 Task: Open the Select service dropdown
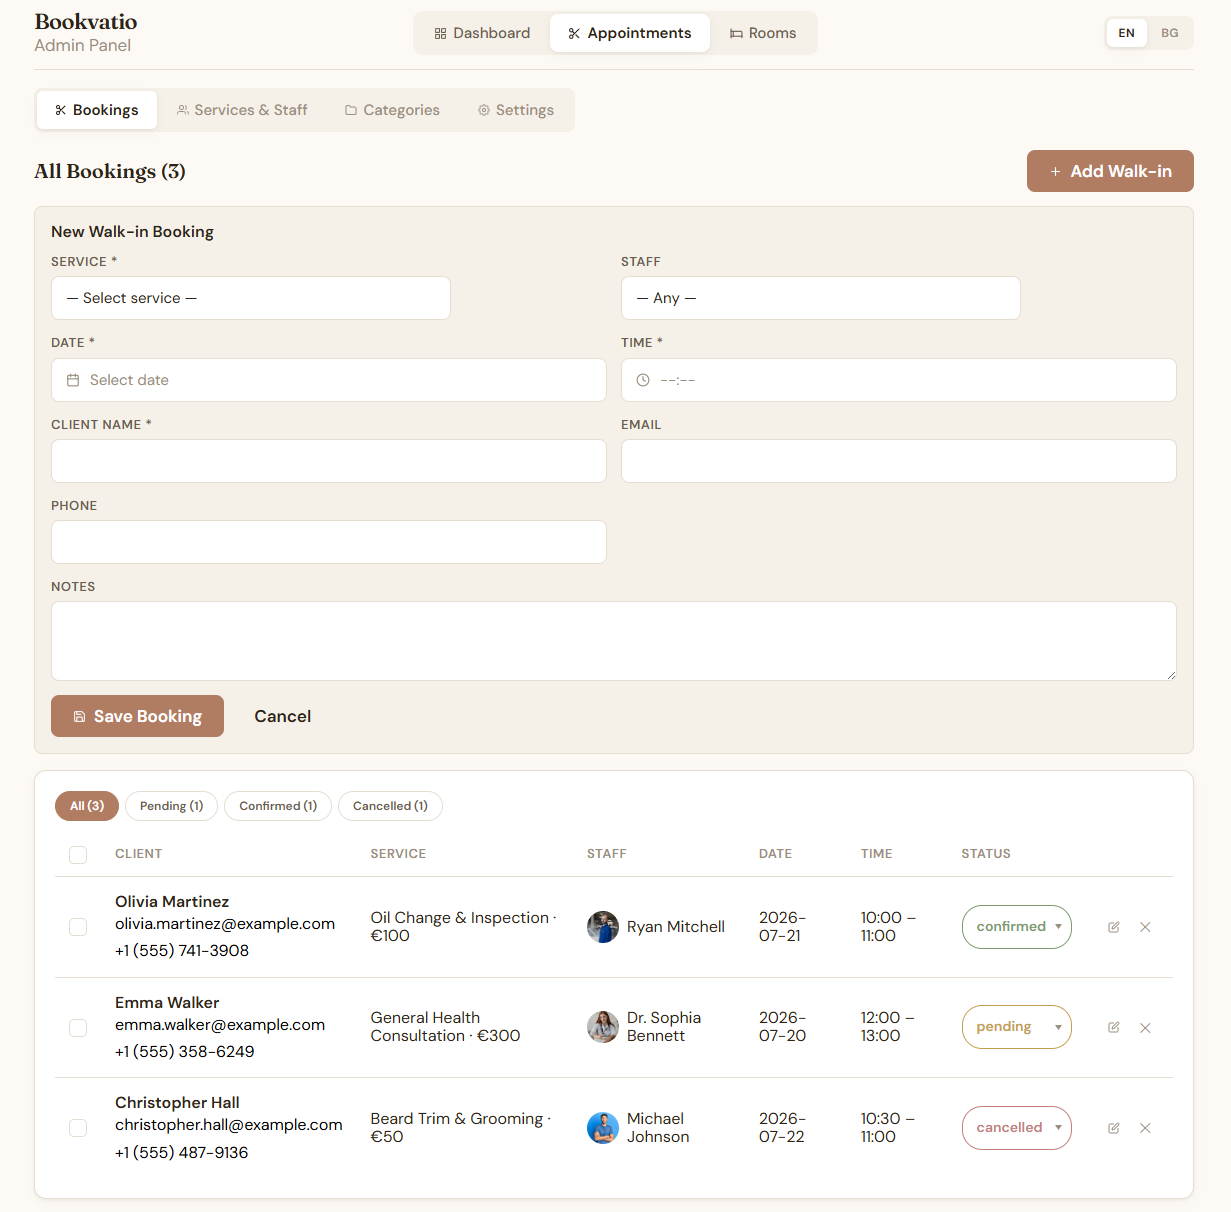tap(251, 298)
